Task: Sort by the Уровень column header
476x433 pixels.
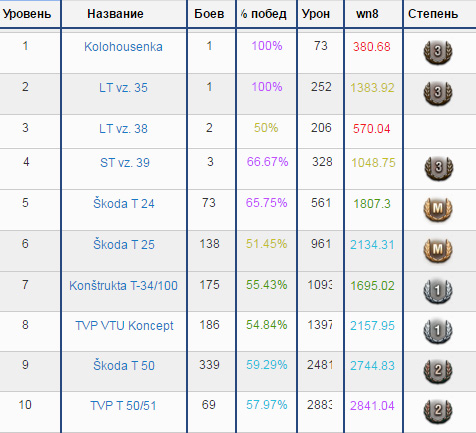Action: tap(27, 14)
